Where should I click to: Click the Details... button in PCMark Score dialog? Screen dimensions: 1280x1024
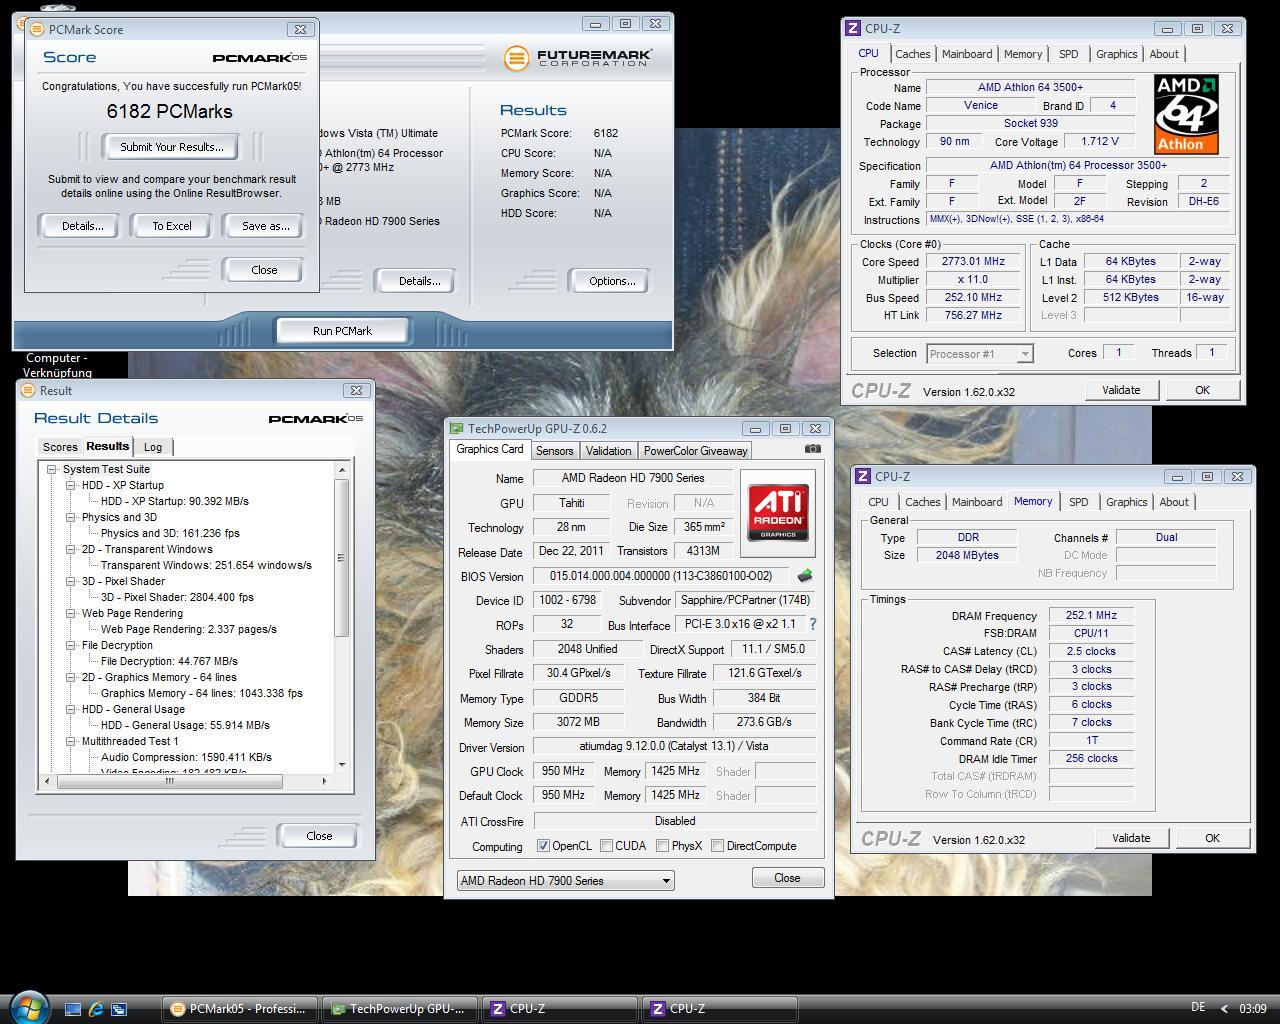point(82,226)
